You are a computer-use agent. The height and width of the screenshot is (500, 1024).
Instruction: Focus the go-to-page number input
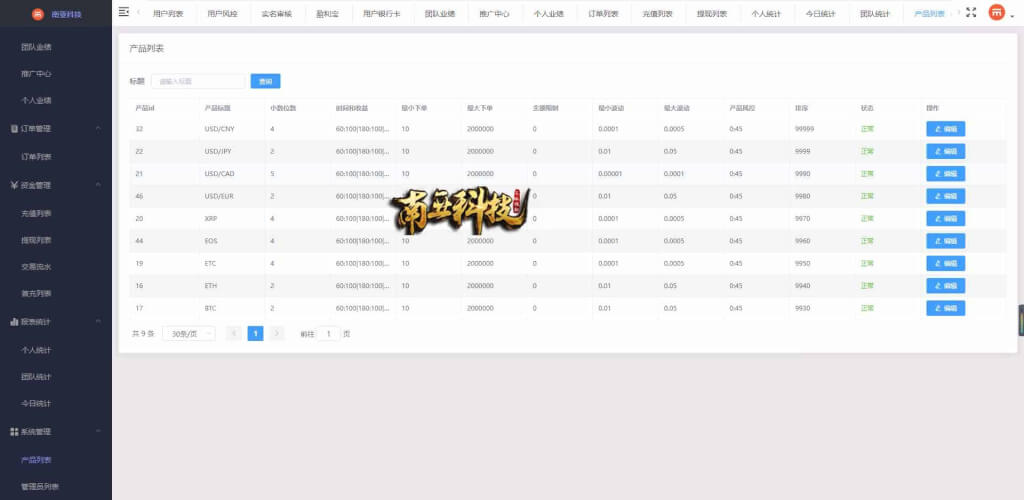tap(328, 334)
